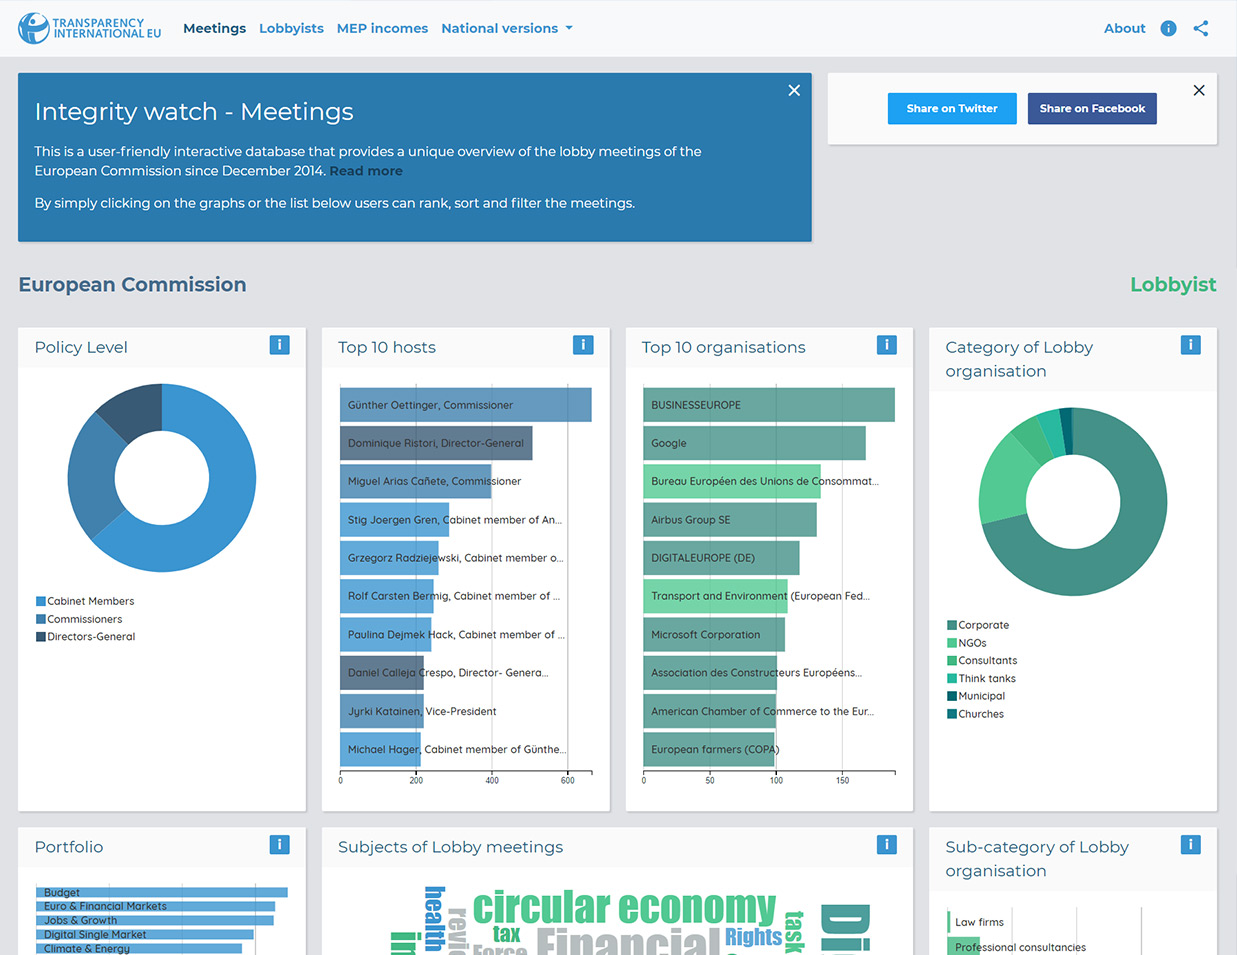1237x955 pixels.
Task: Click info icon on Portfolio panel
Action: tap(279, 845)
